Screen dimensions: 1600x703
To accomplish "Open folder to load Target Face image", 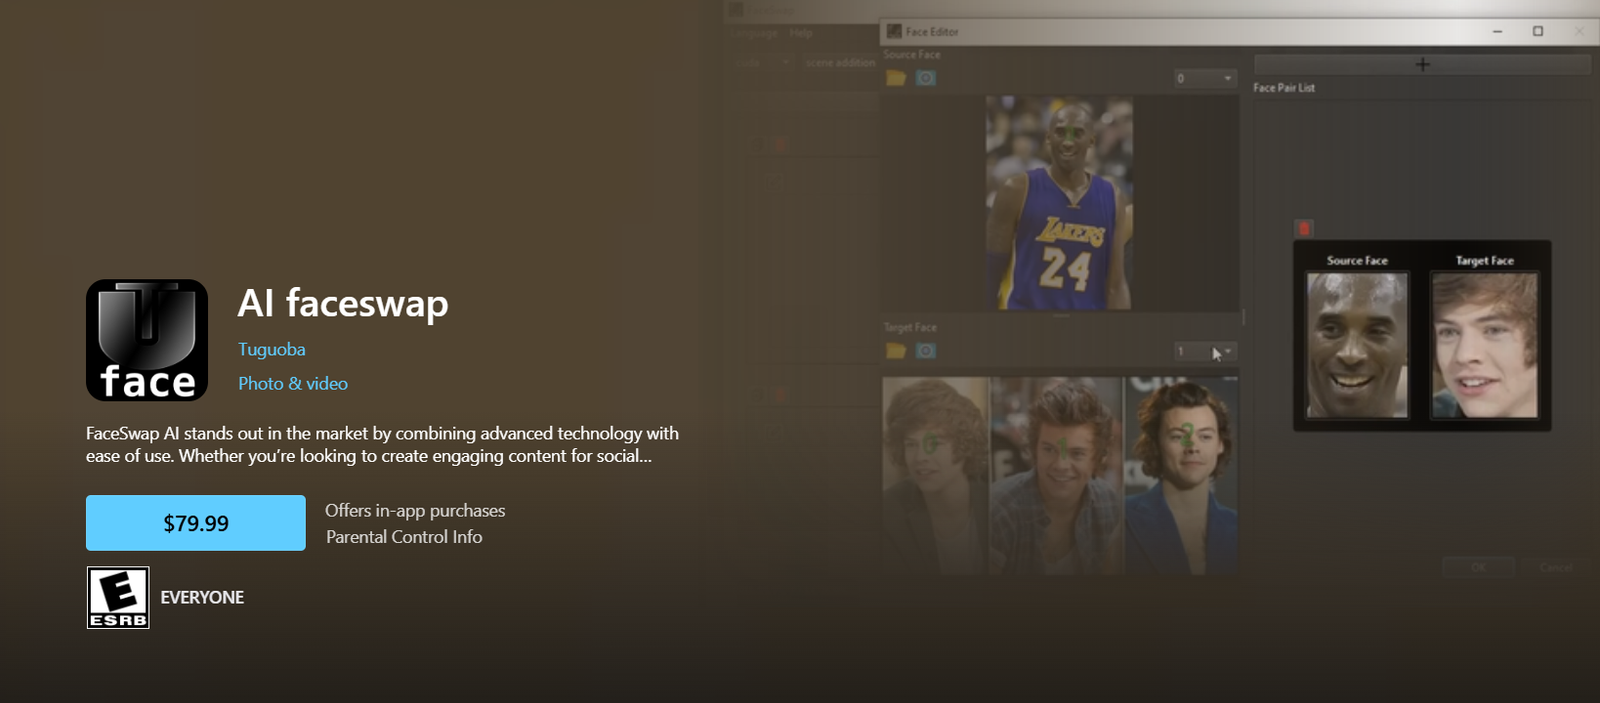I will [x=895, y=351].
